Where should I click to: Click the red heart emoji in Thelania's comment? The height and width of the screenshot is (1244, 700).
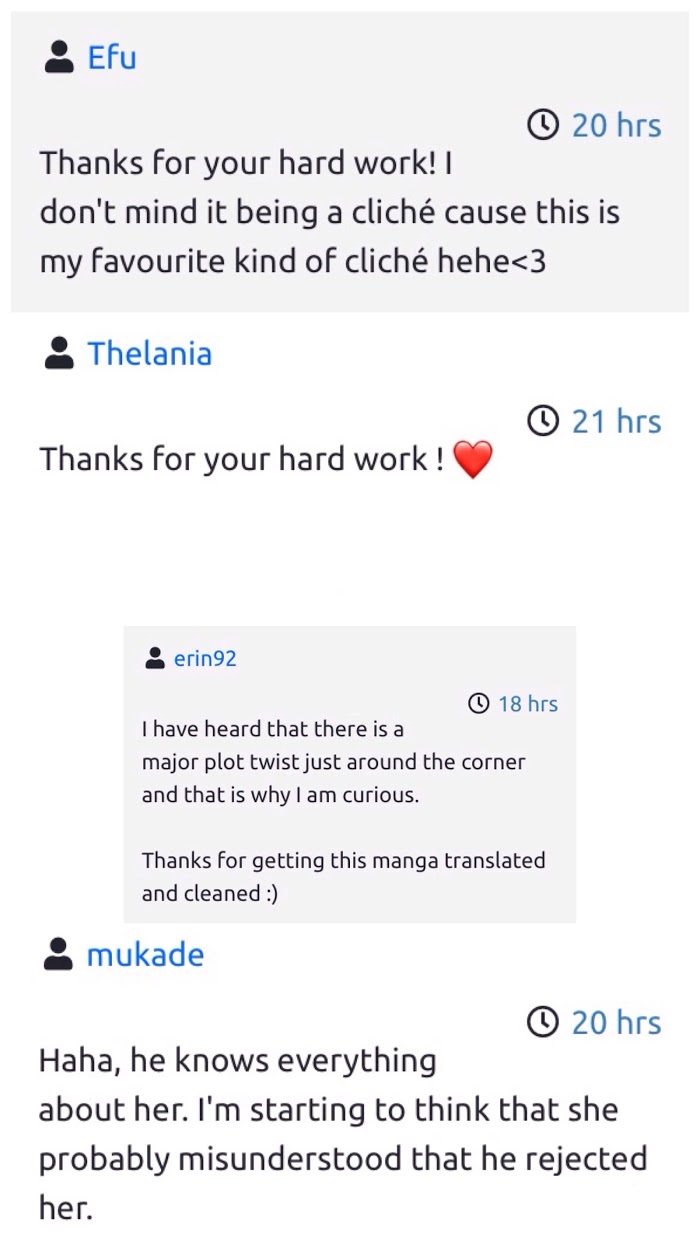tap(473, 460)
